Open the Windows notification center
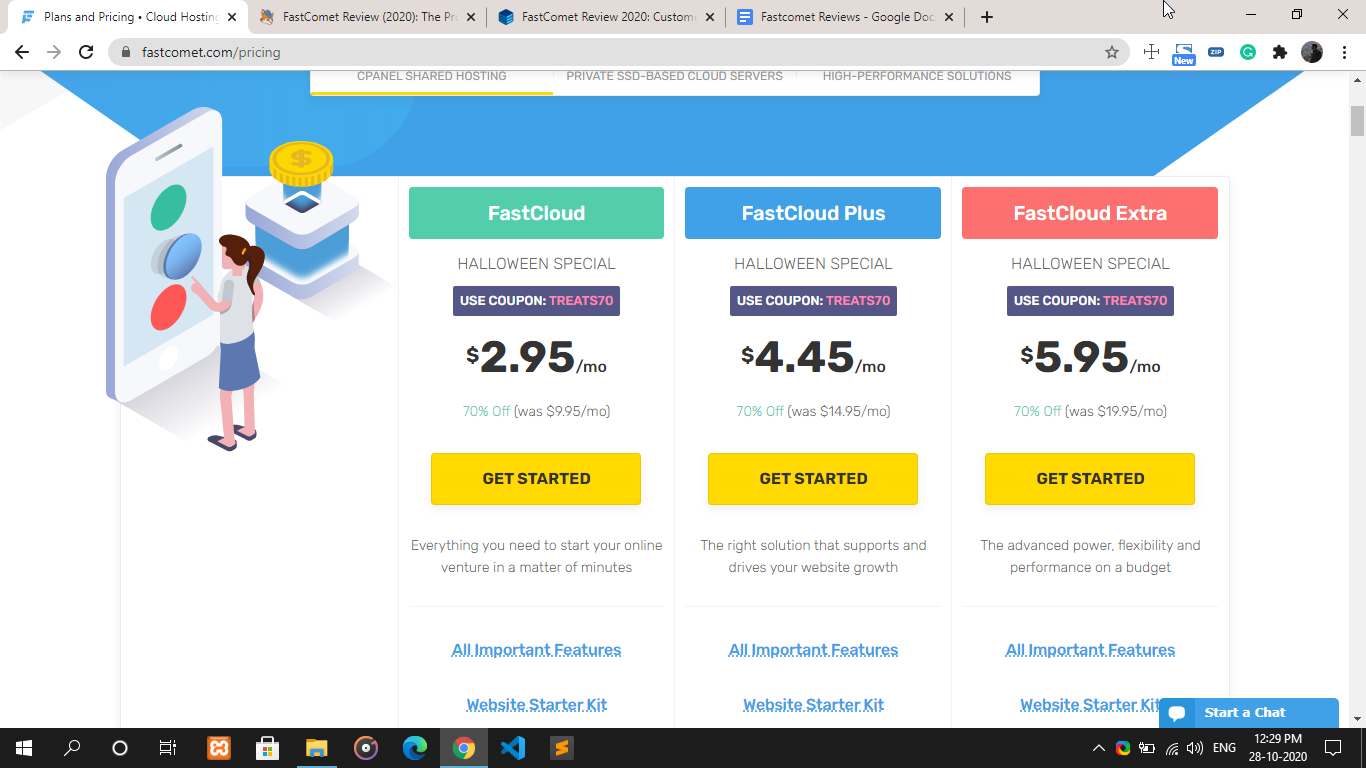Image resolution: width=1366 pixels, height=768 pixels. coord(1333,747)
